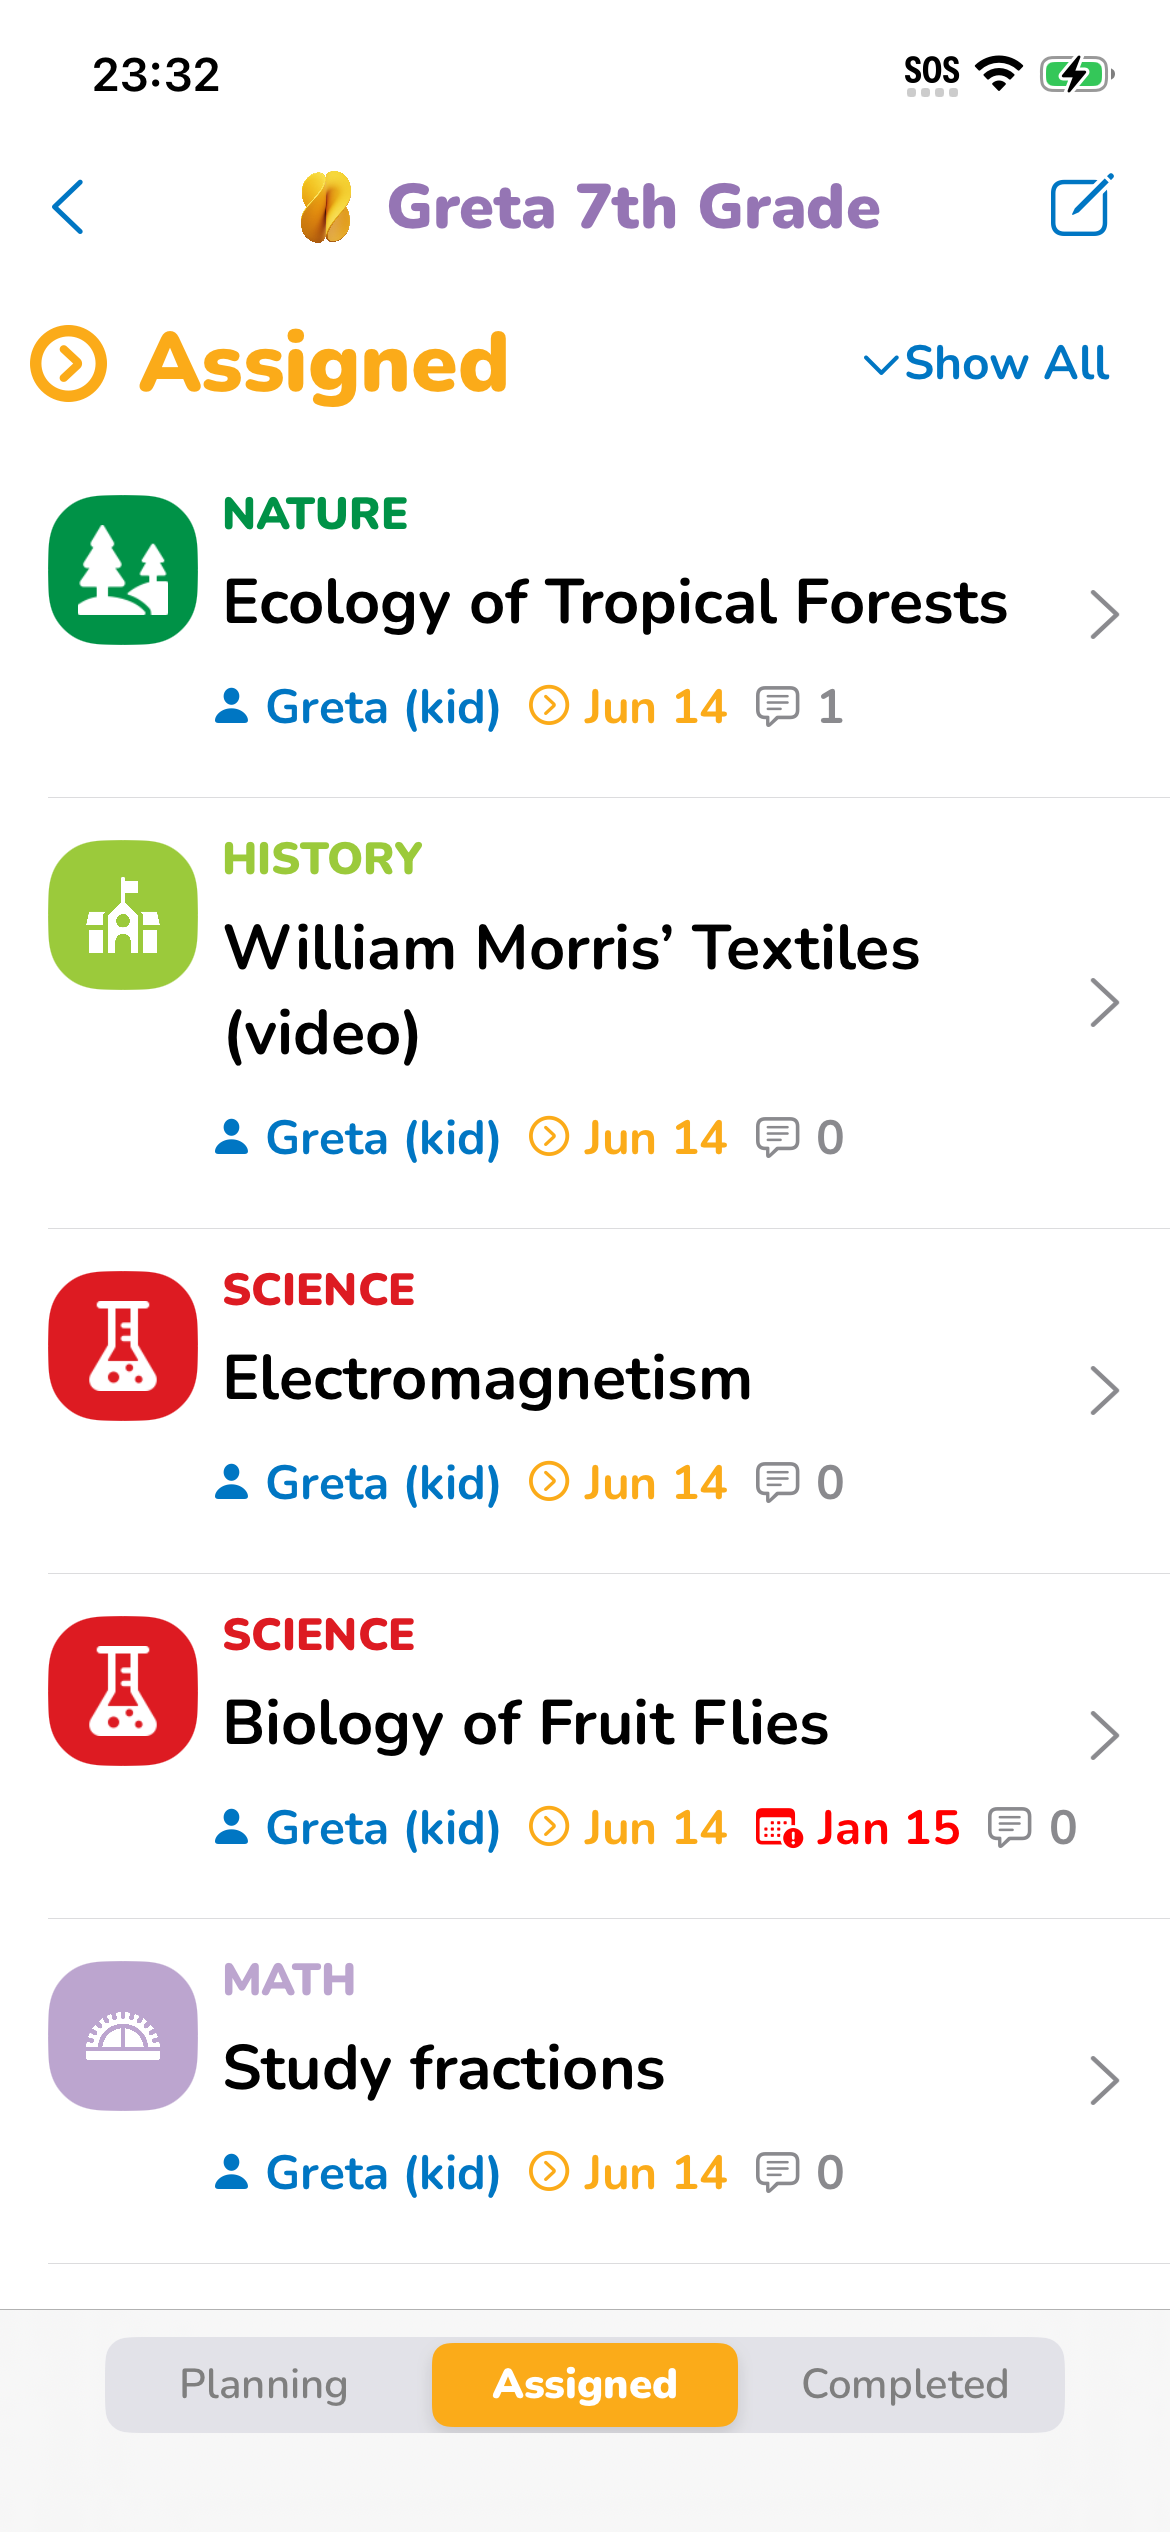Tap the back arrow icon
This screenshot has height=2532, width=1170.
tap(68, 207)
